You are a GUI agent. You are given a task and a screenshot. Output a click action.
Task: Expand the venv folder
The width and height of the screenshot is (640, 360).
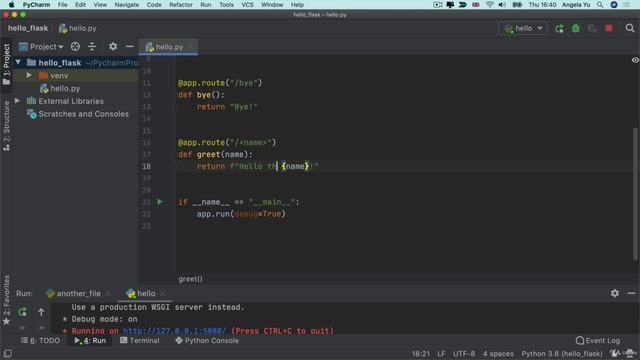pos(29,76)
